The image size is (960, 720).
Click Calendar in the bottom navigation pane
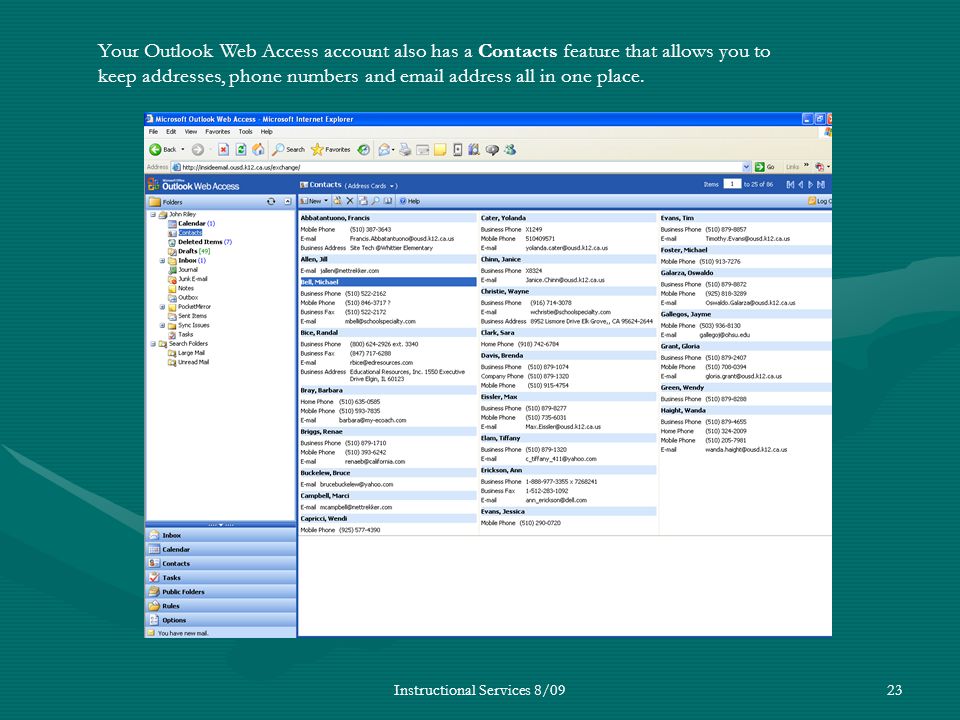coord(220,549)
